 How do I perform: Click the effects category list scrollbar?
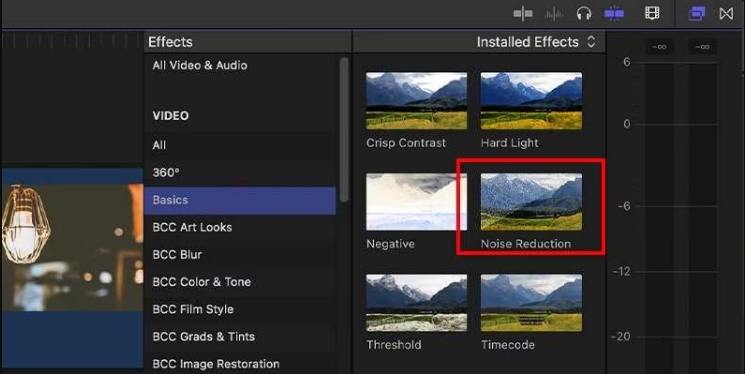tap(344, 129)
